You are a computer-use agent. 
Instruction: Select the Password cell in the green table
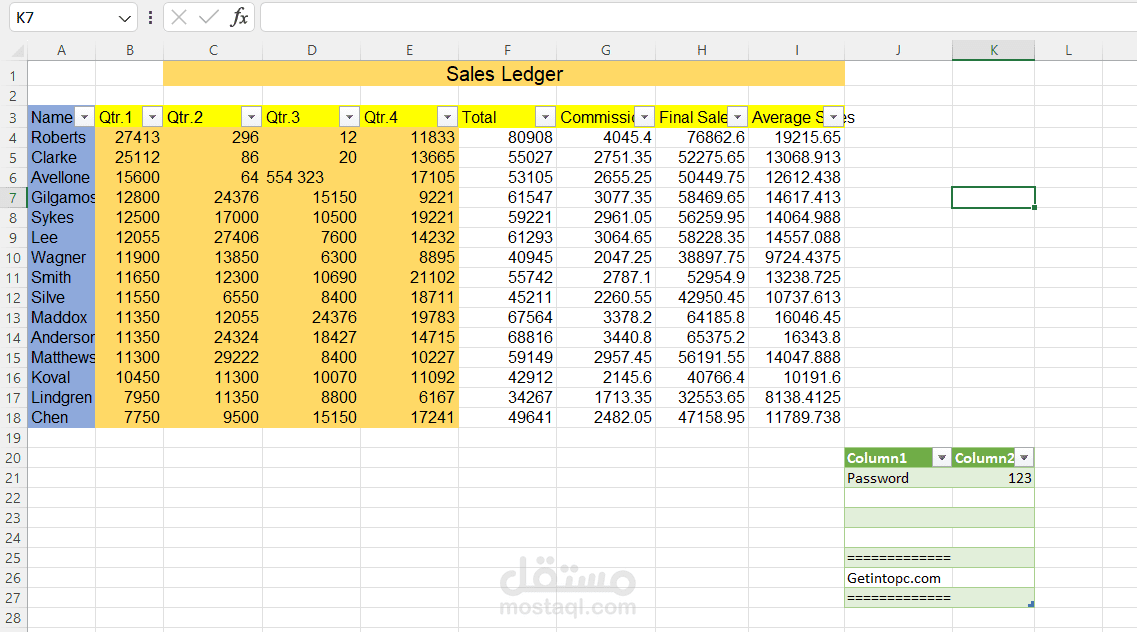pyautogui.click(x=878, y=478)
